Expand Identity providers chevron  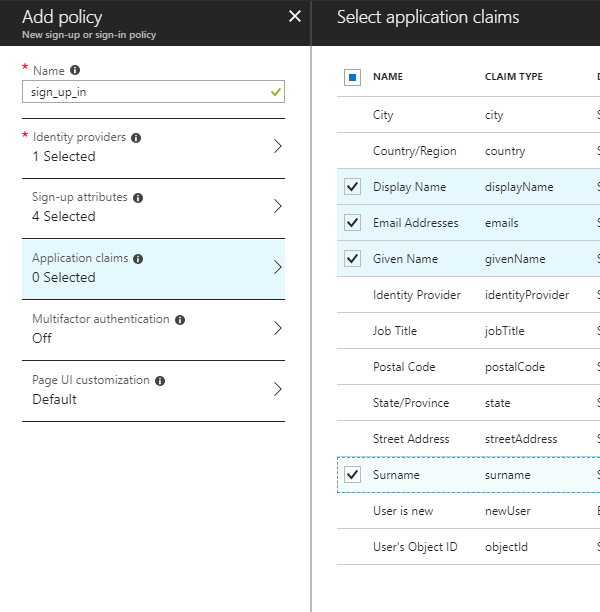tap(277, 146)
